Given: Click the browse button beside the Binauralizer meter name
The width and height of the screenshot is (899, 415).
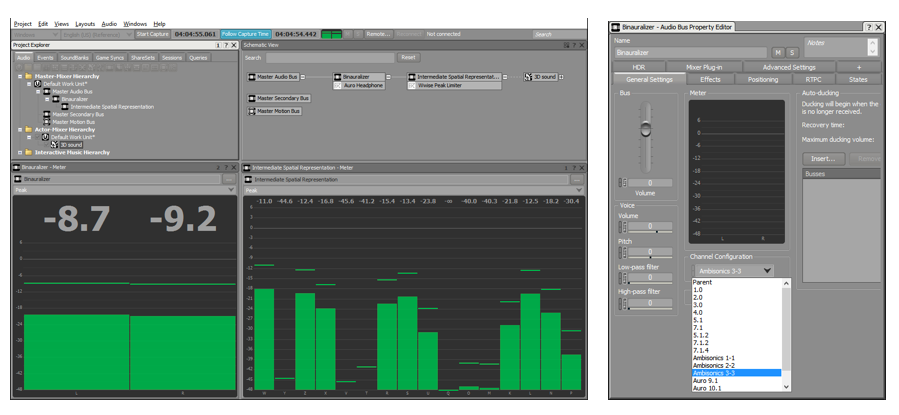Looking at the screenshot, I should coord(229,179).
